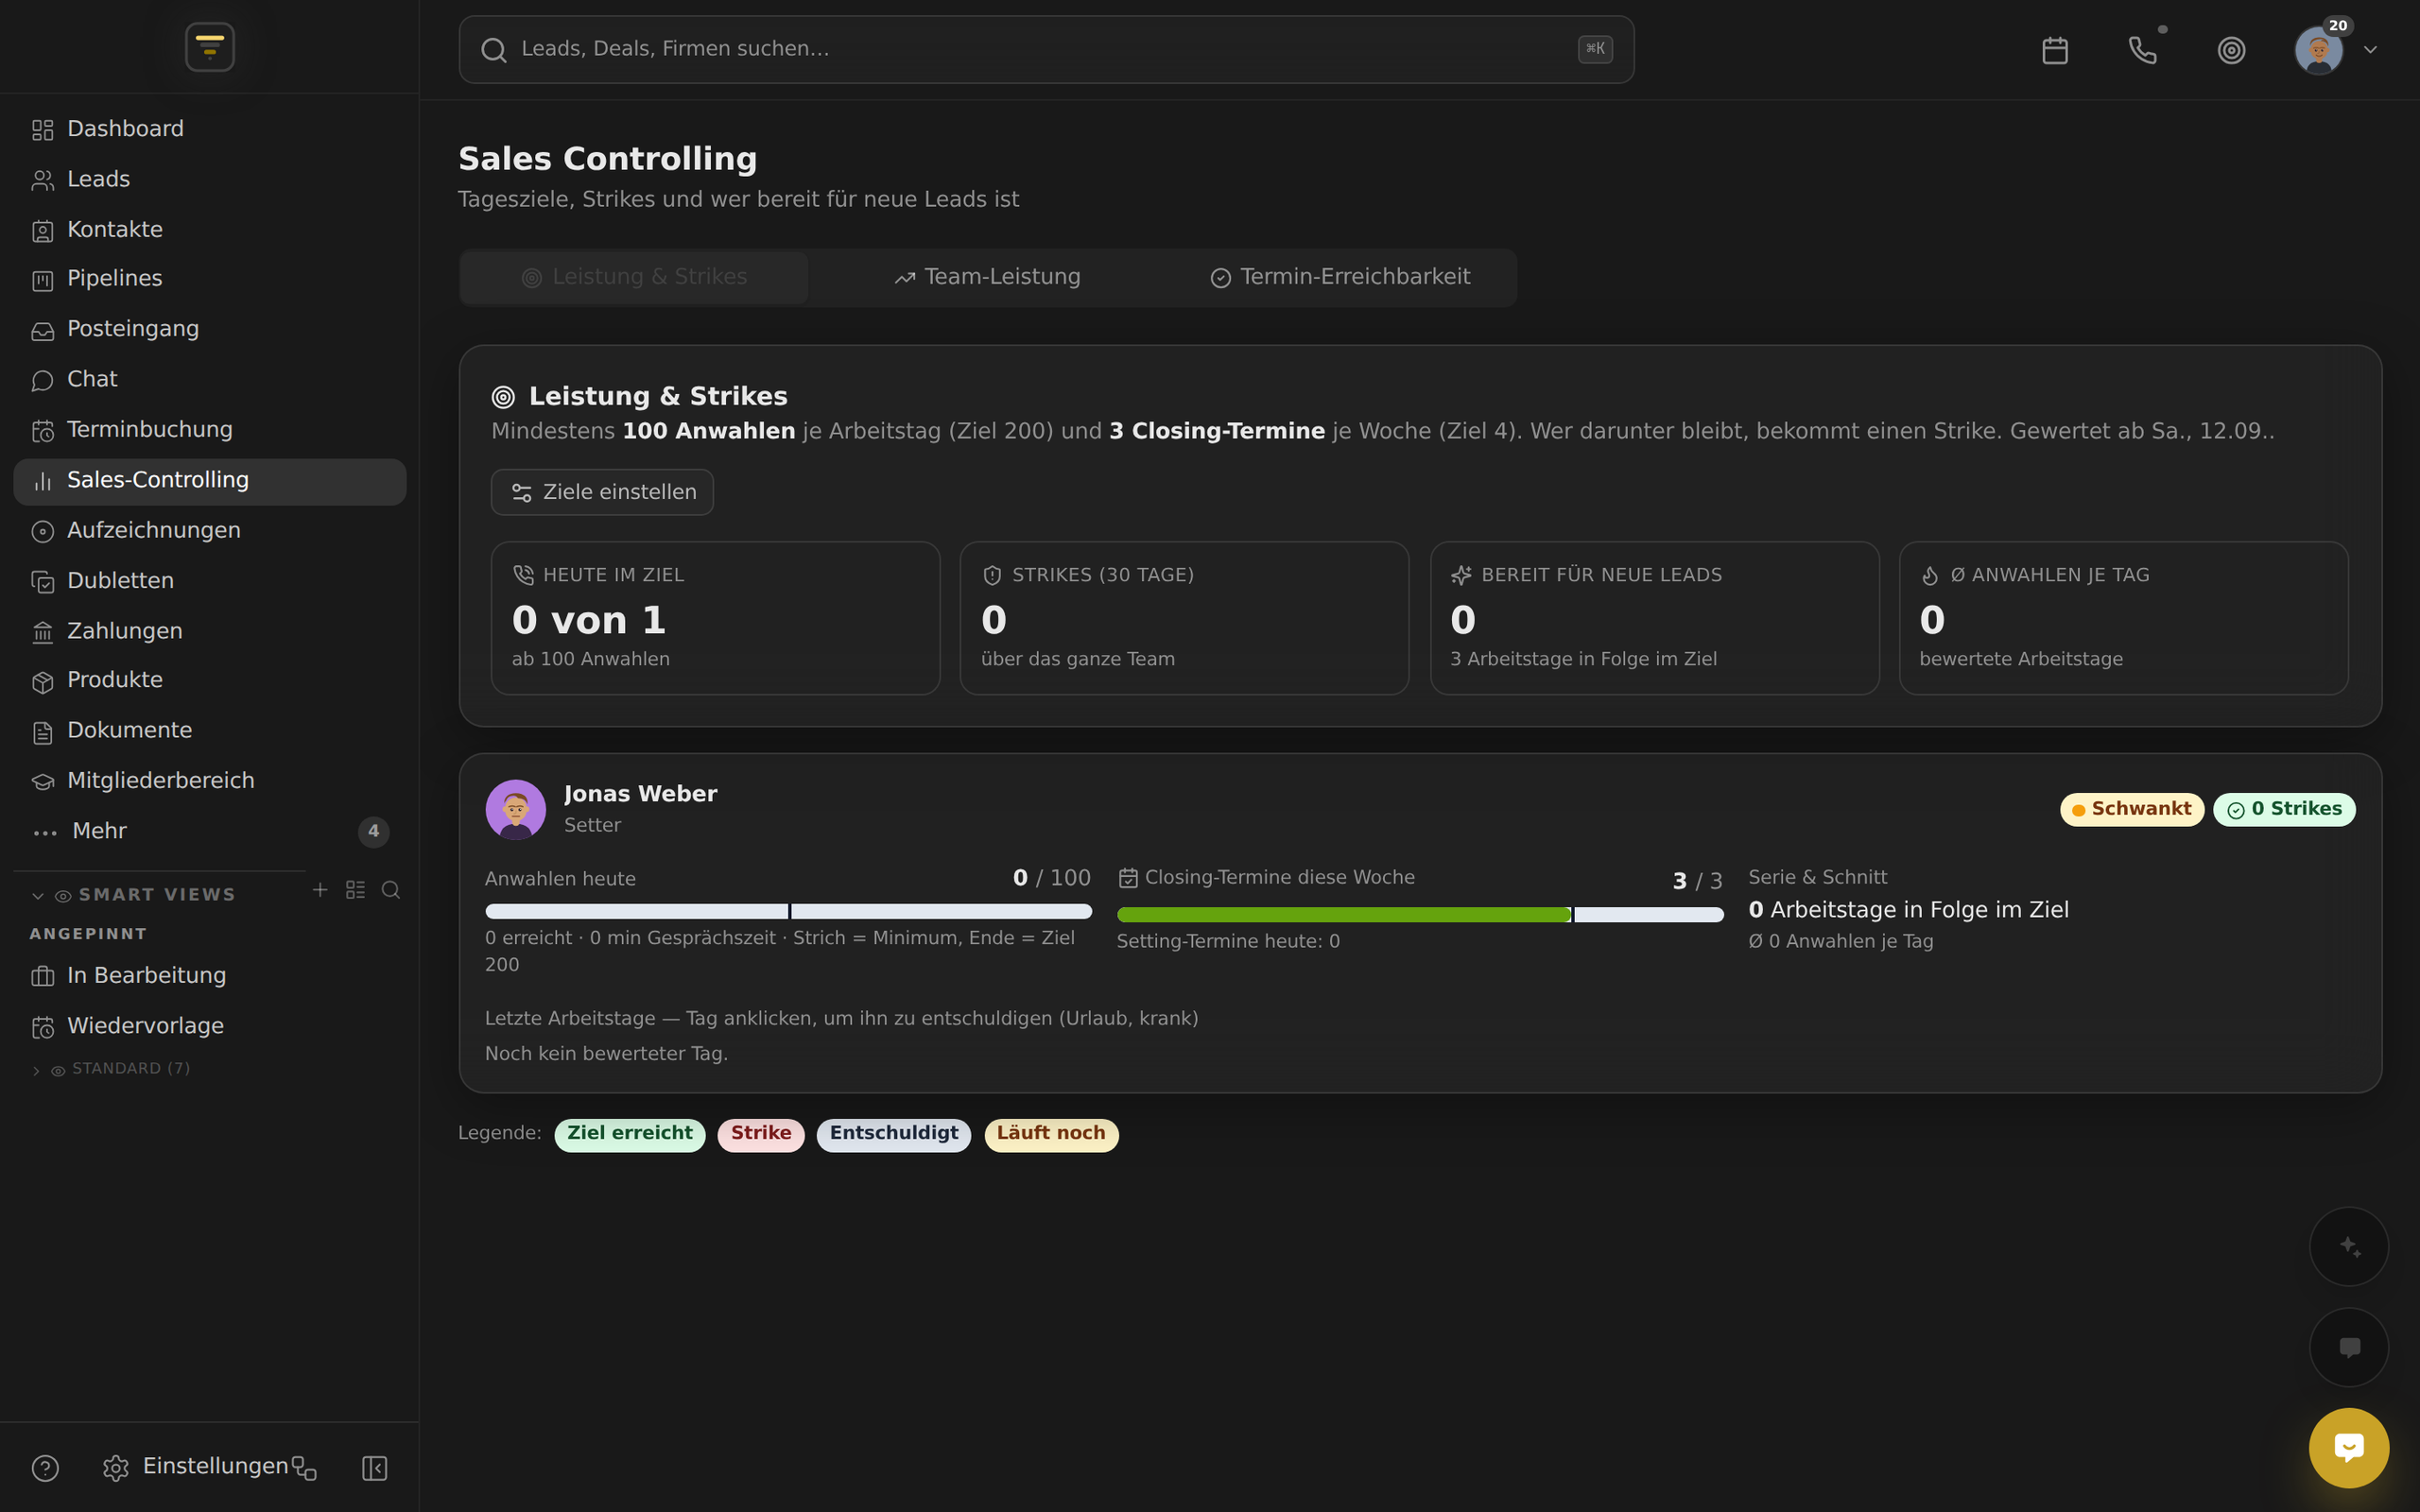Open Chat in sidebar

coord(210,379)
